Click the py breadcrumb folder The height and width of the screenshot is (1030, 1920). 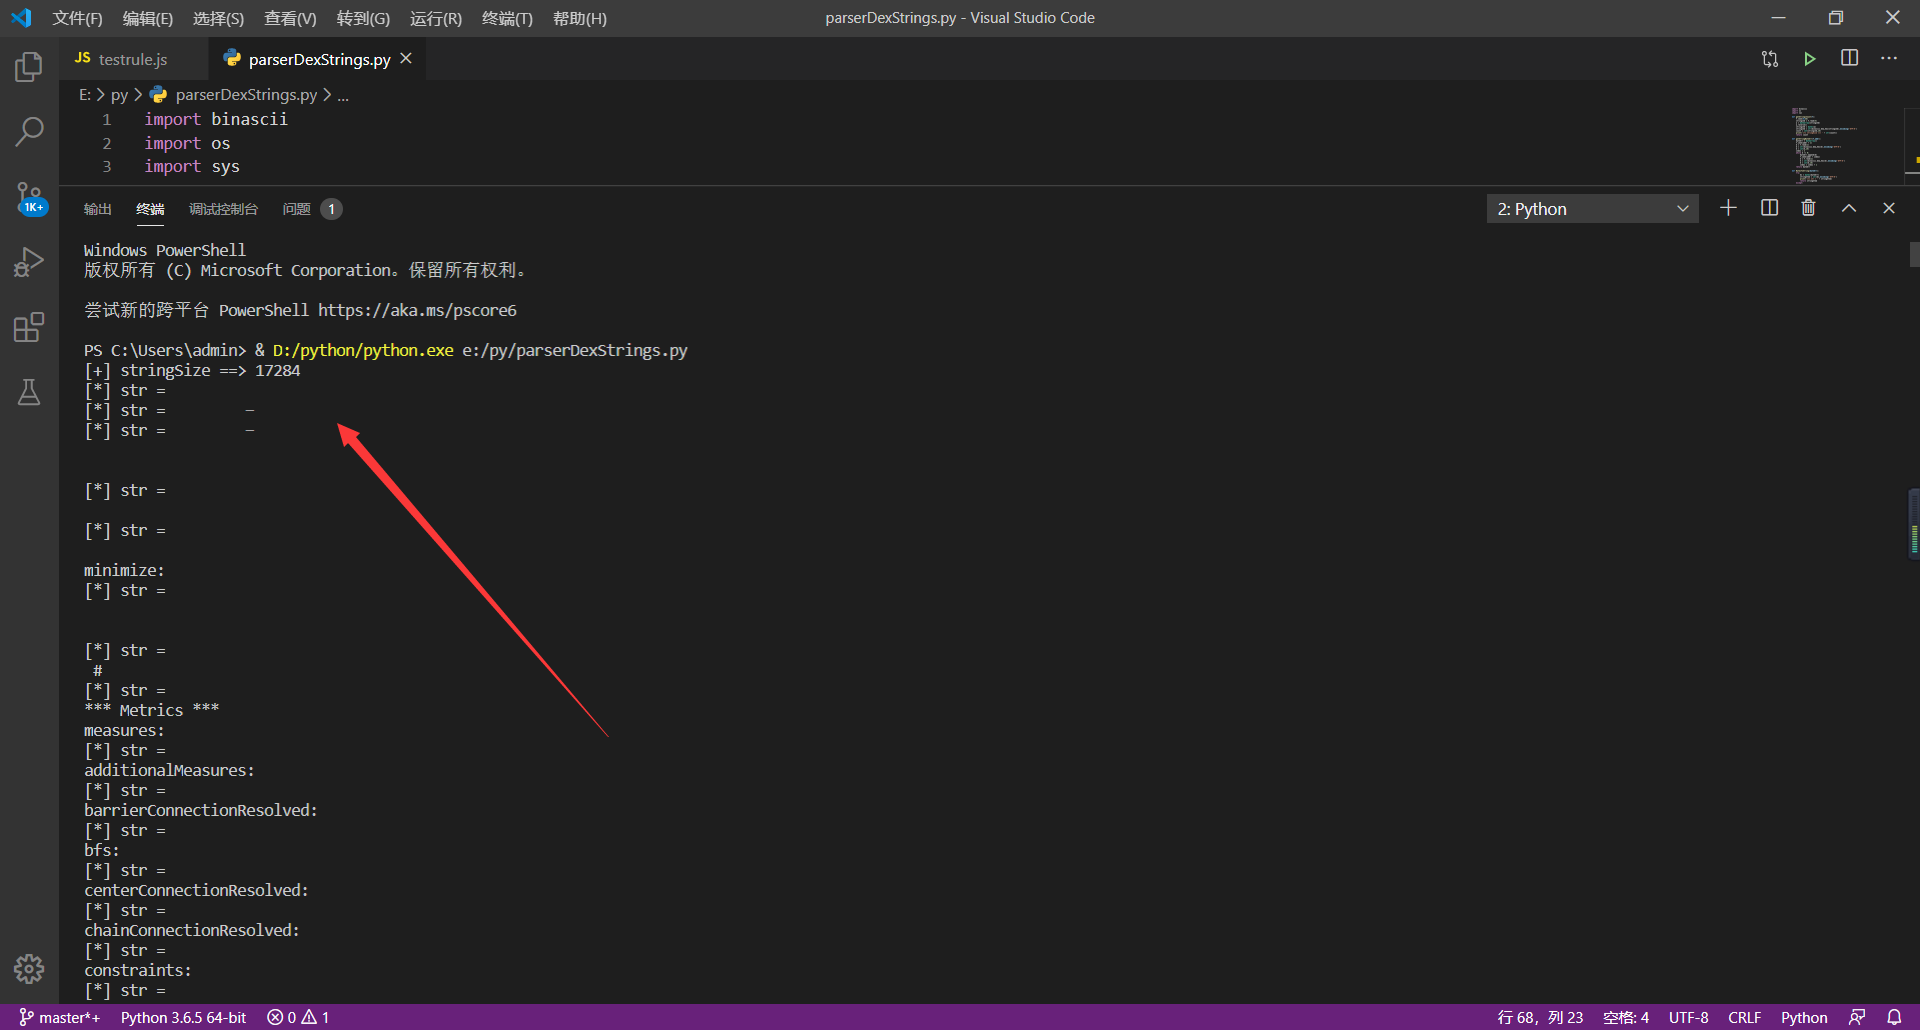click(119, 95)
